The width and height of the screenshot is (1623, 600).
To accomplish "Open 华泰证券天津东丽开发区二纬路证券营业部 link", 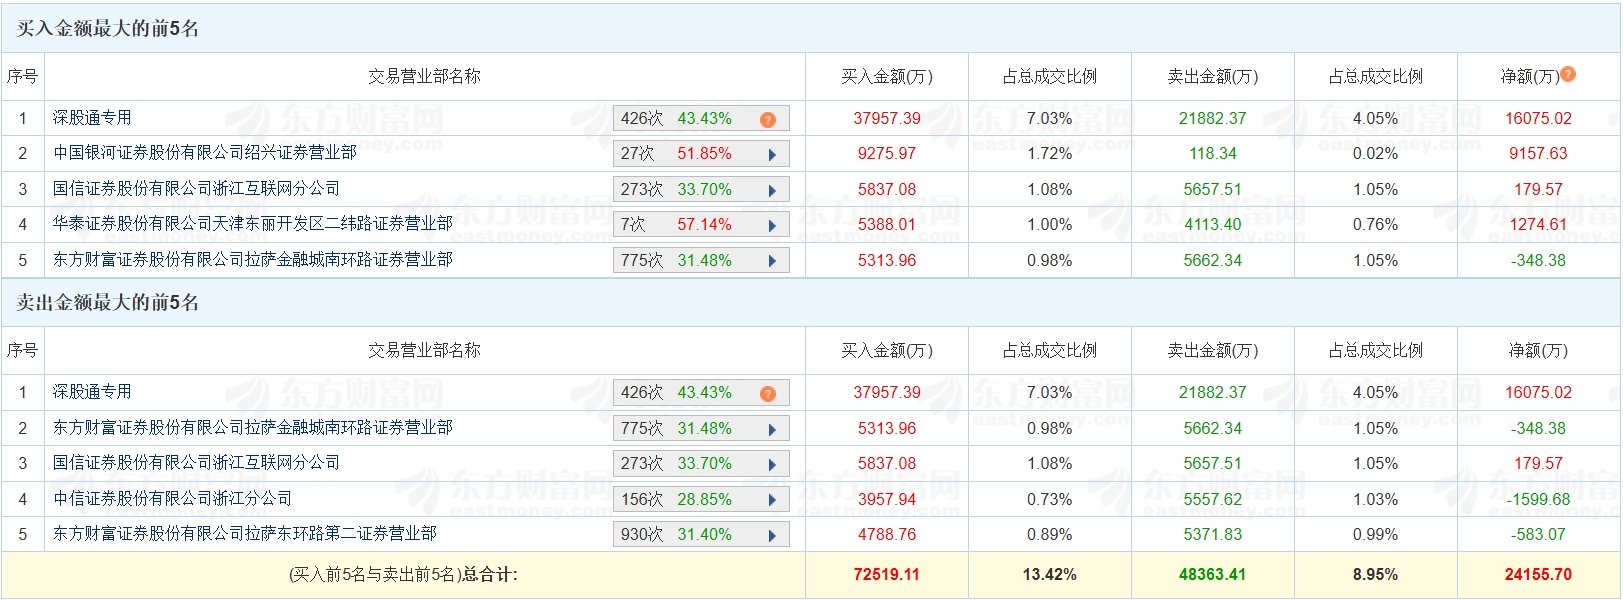I will pos(253,224).
